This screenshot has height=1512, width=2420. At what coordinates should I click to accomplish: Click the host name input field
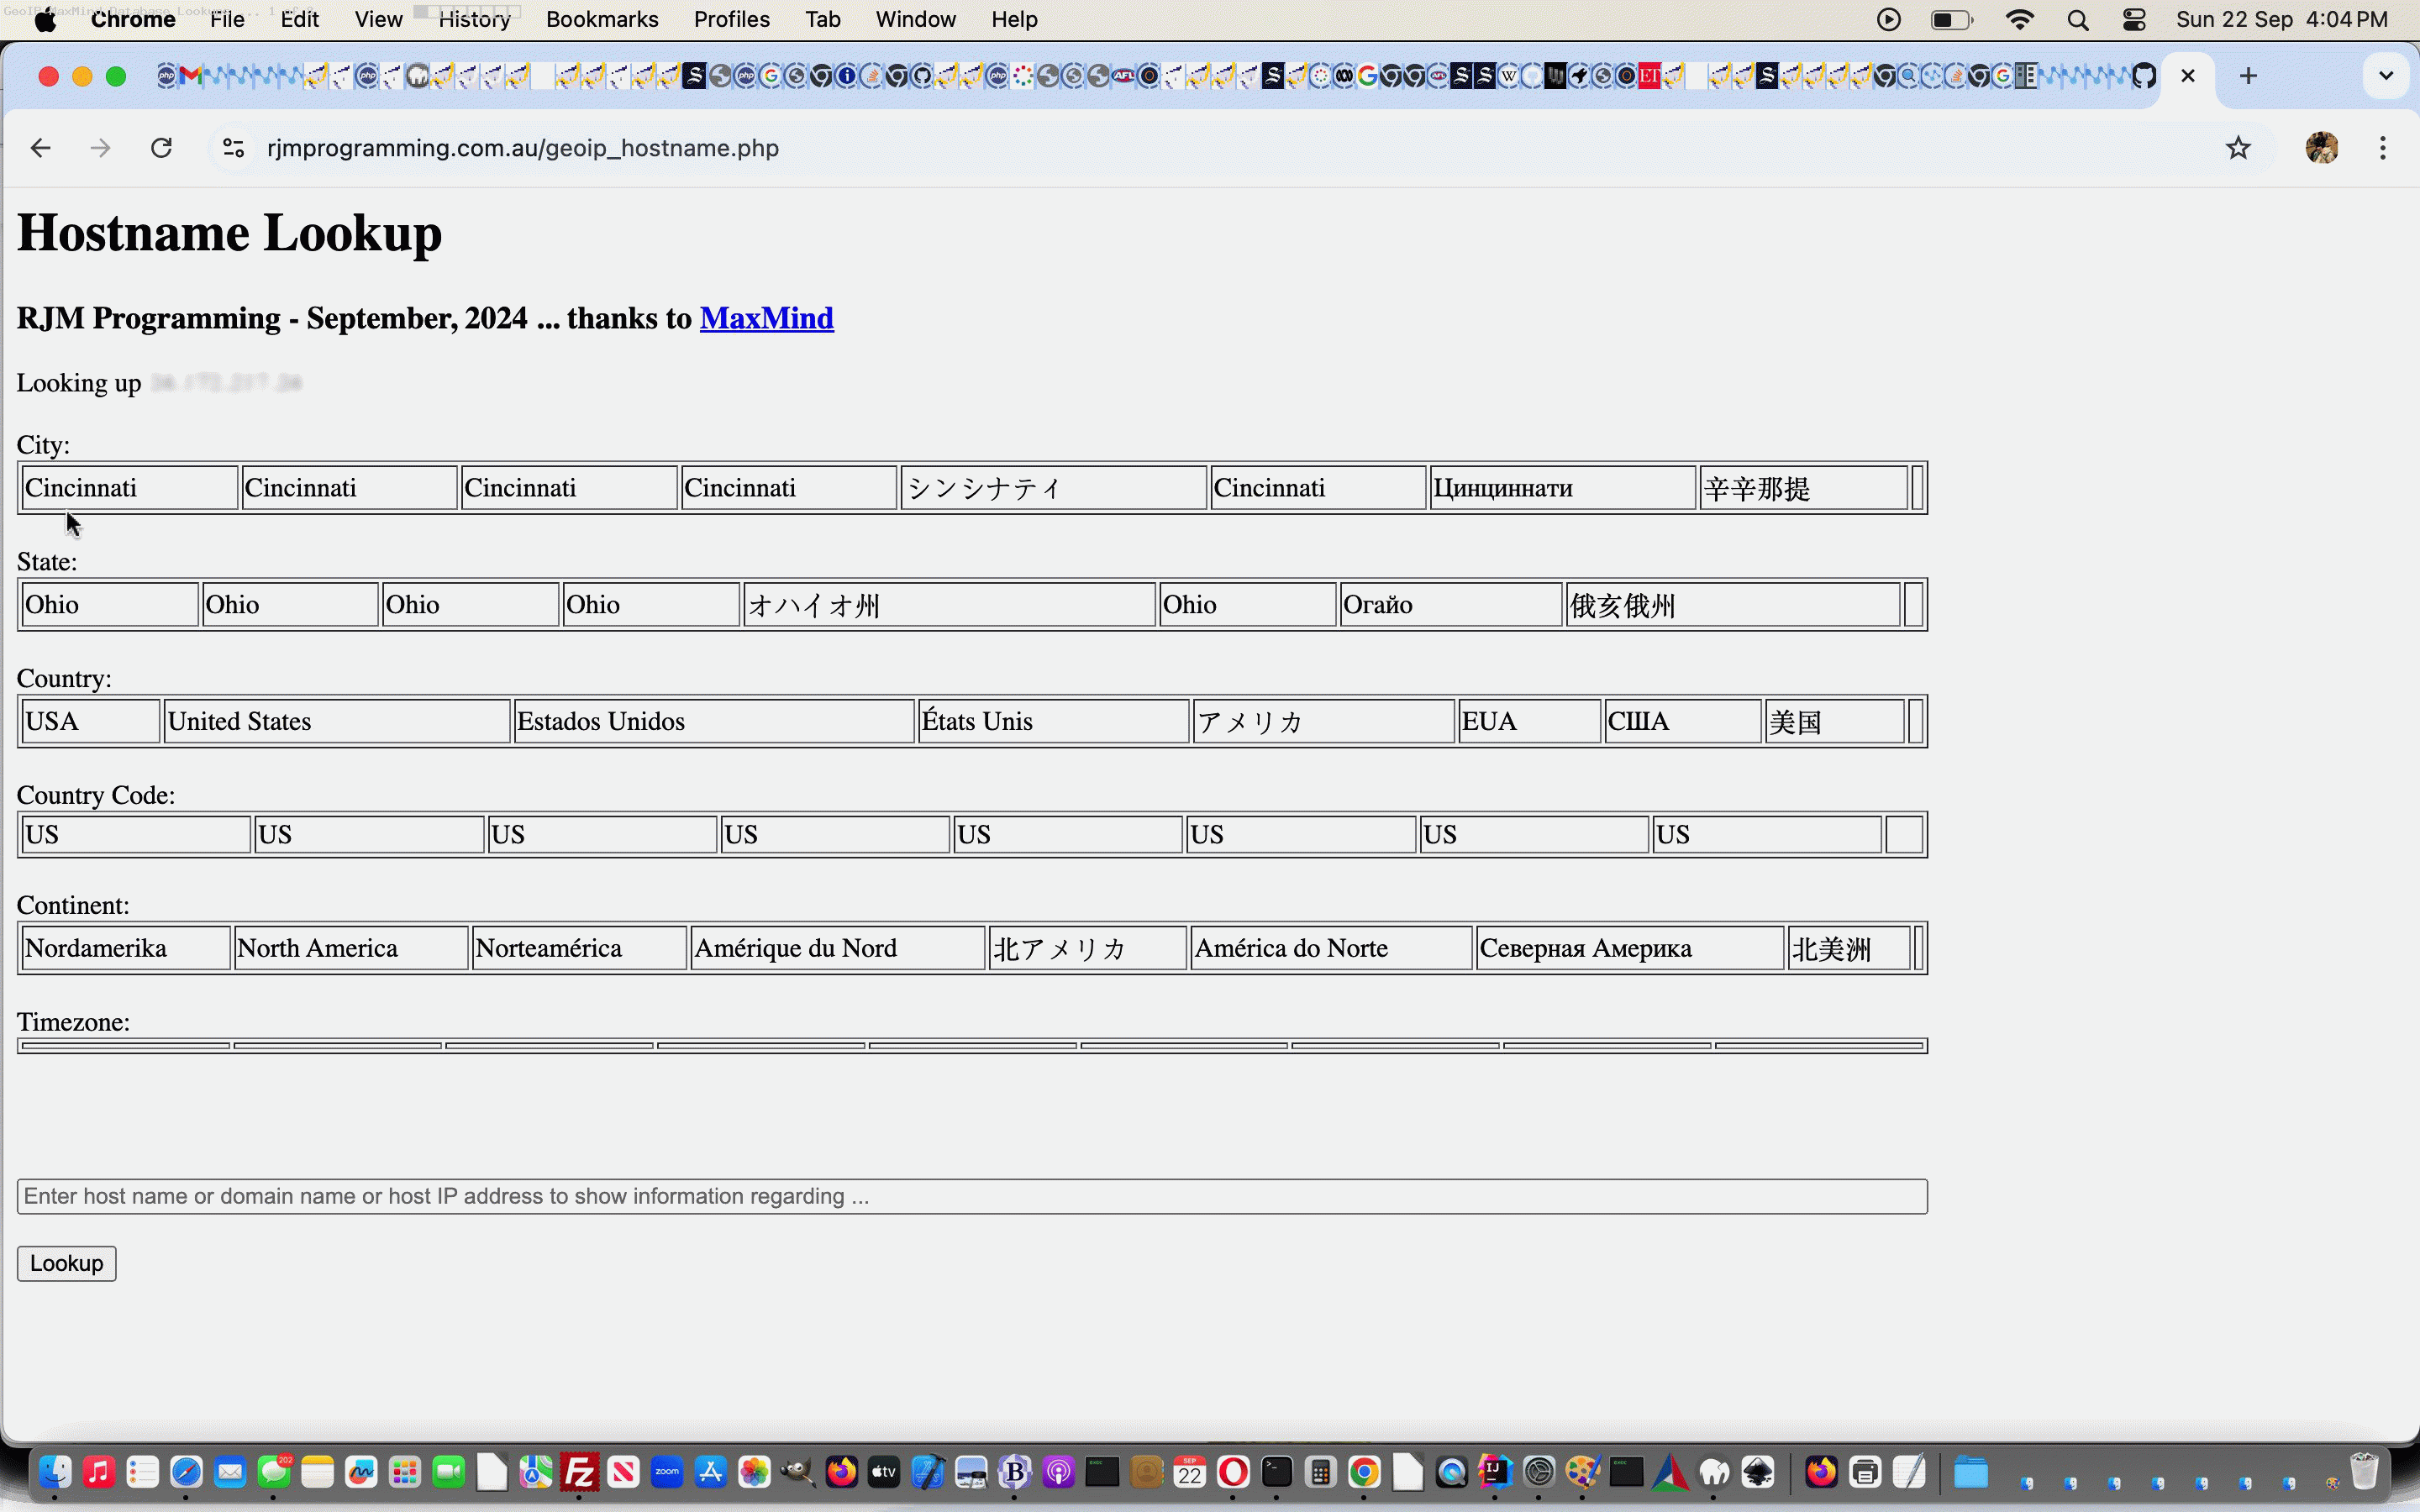click(971, 1196)
